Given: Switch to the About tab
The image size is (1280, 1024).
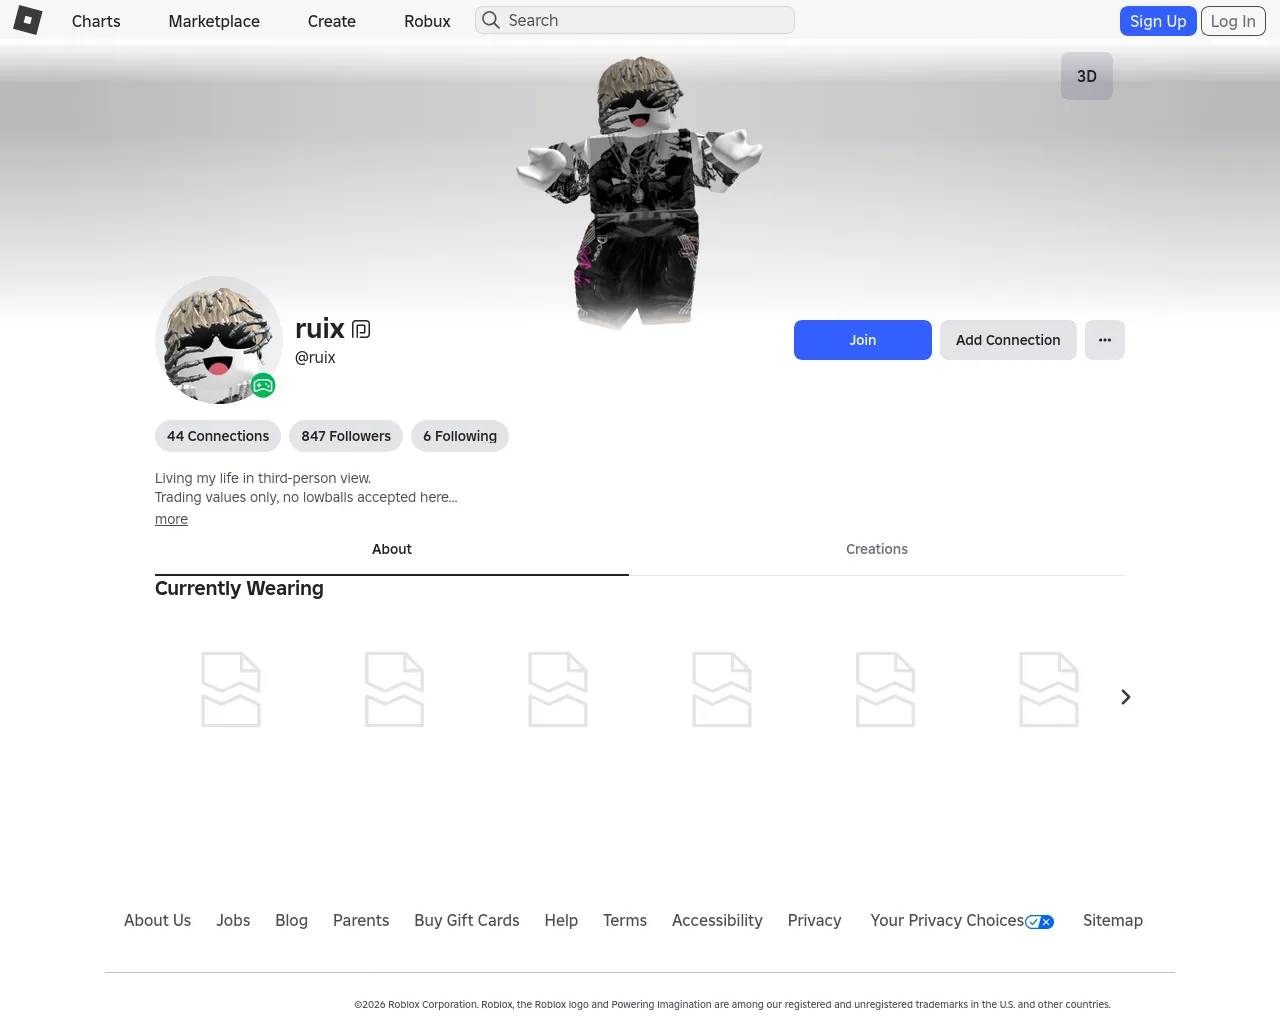Looking at the screenshot, I should pos(392,549).
